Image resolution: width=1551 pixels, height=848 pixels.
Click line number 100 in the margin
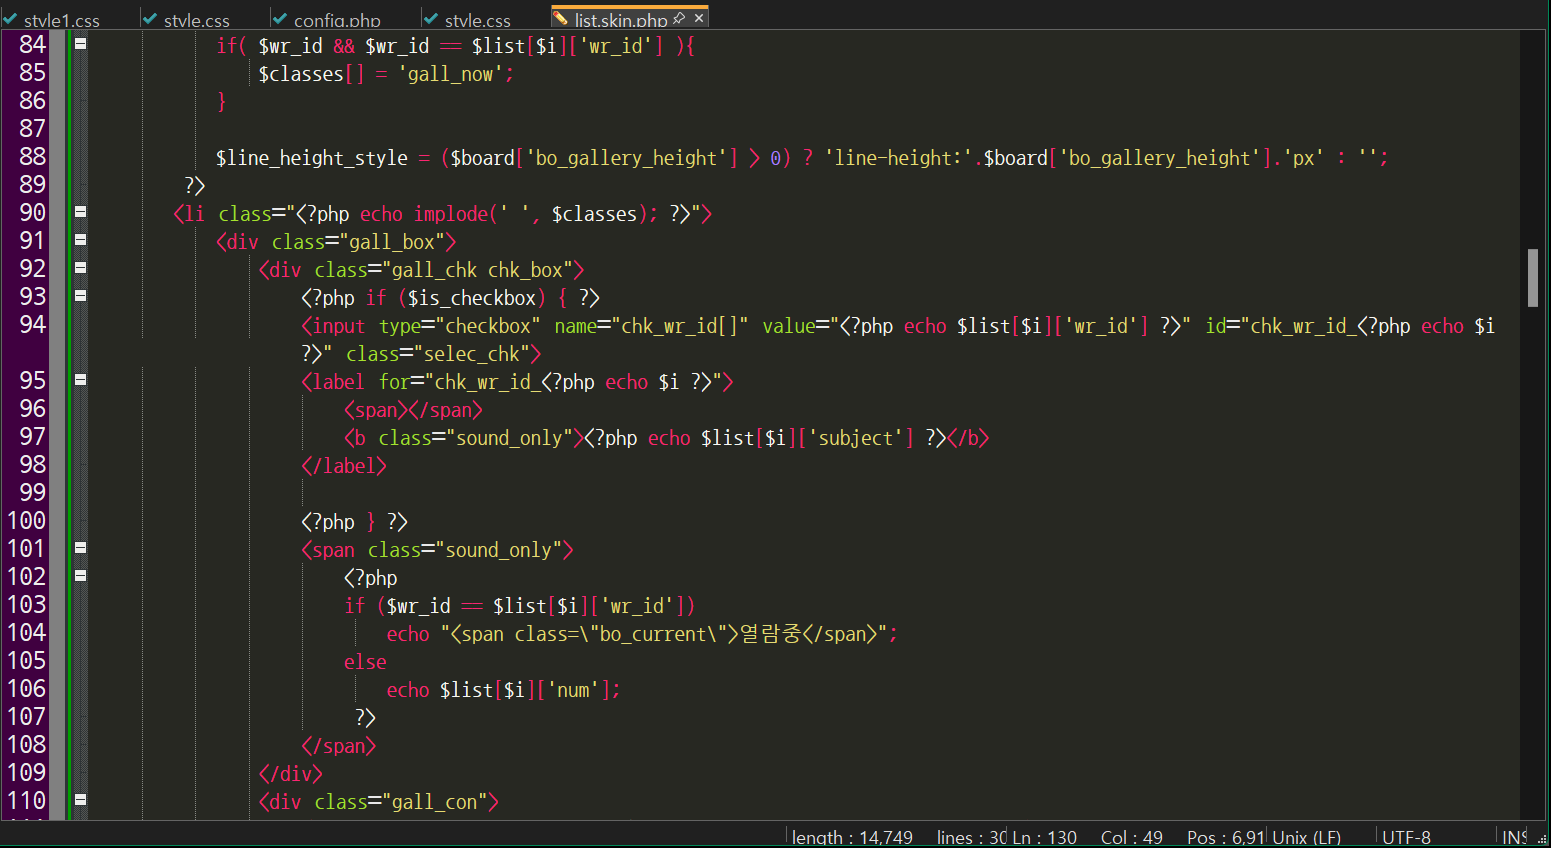[27, 520]
